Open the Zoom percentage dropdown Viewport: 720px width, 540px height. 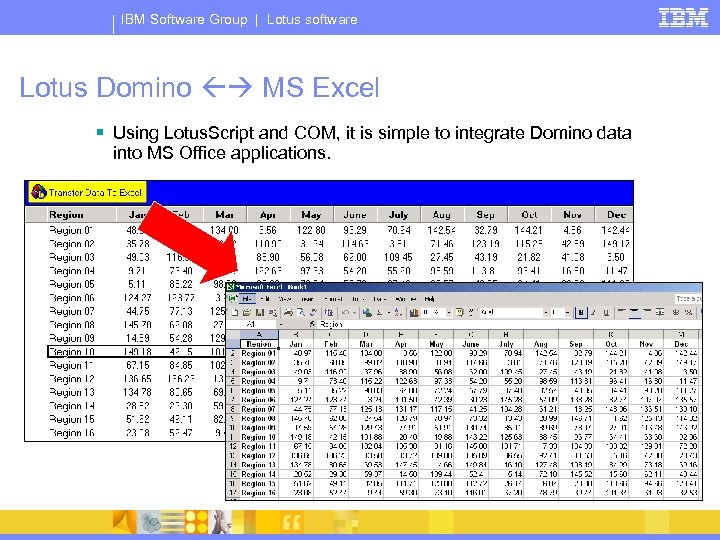tap(449, 313)
